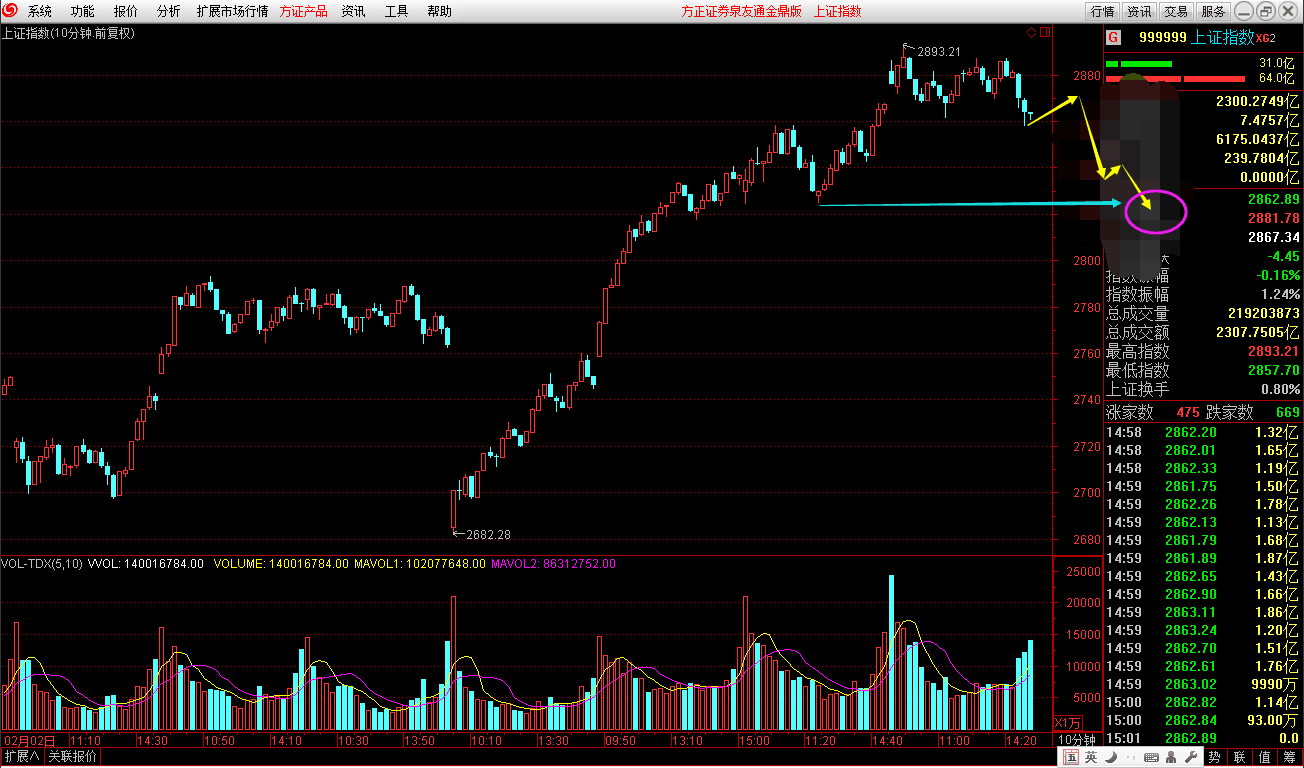Select the 势 tab at bottom right
The image size is (1304, 768).
click(x=1214, y=758)
